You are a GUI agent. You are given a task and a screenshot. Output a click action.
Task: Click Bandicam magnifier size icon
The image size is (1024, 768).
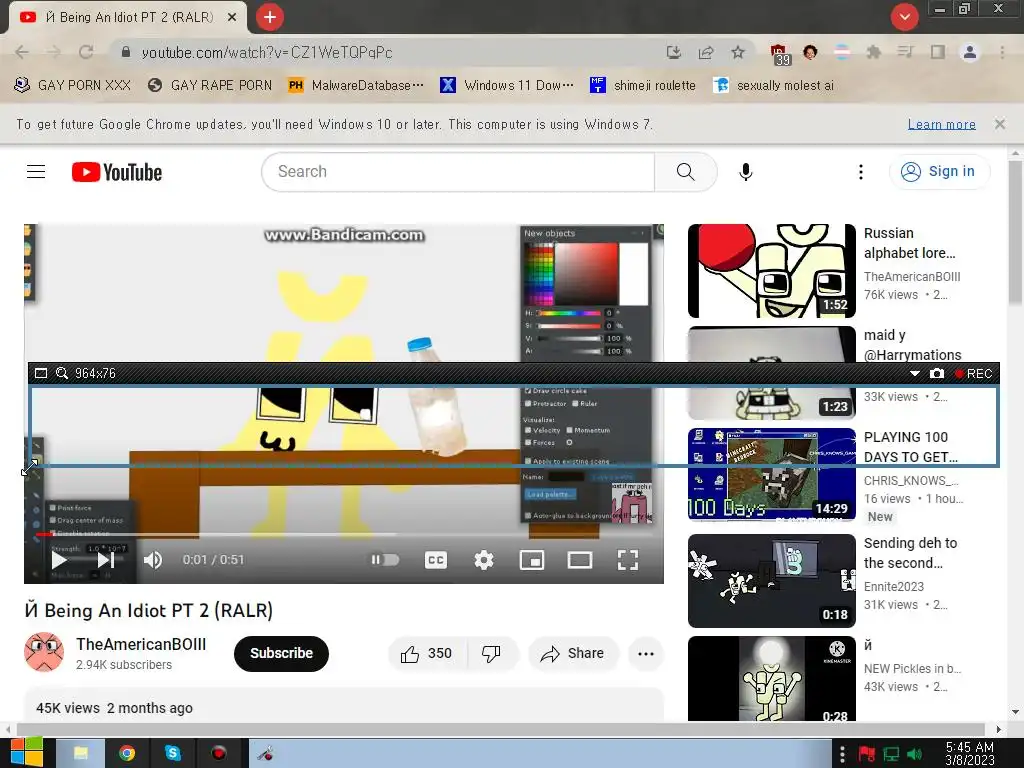pos(62,374)
